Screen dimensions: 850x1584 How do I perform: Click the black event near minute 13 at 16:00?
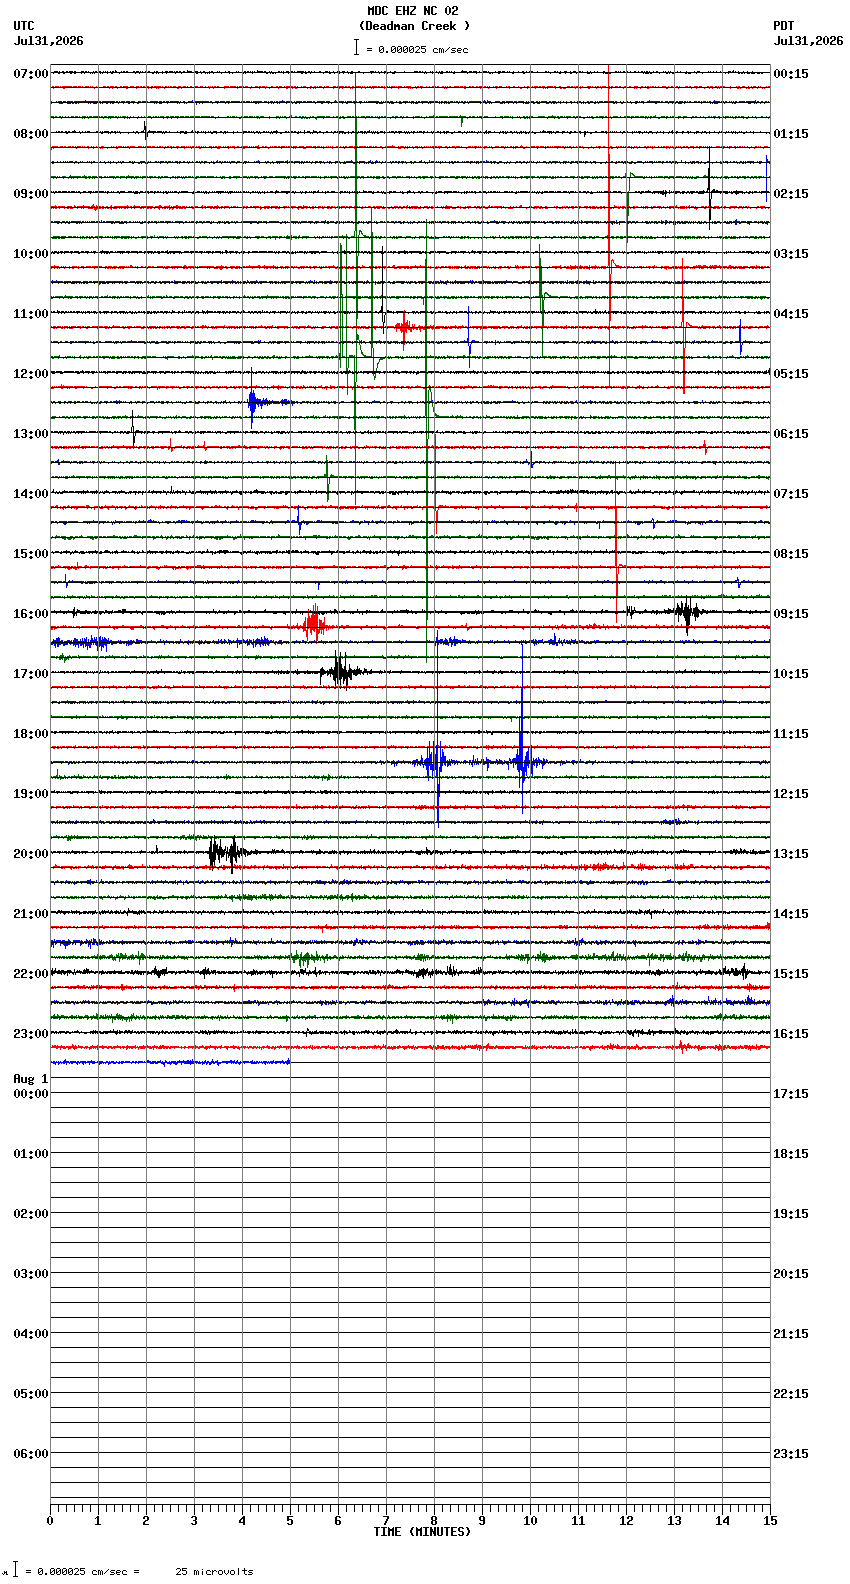[688, 611]
